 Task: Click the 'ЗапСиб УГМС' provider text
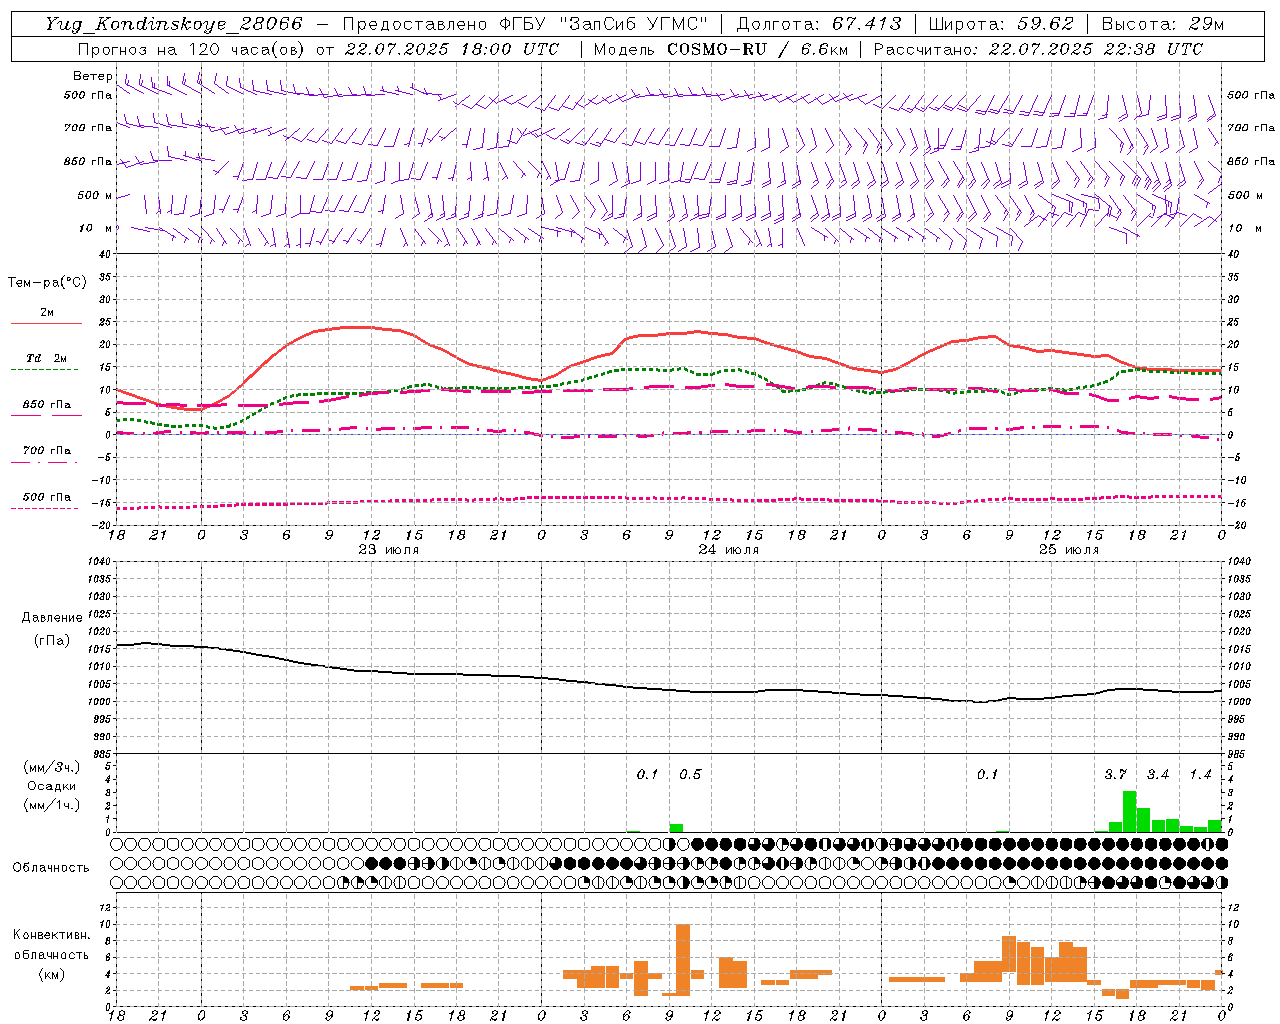(x=635, y=24)
